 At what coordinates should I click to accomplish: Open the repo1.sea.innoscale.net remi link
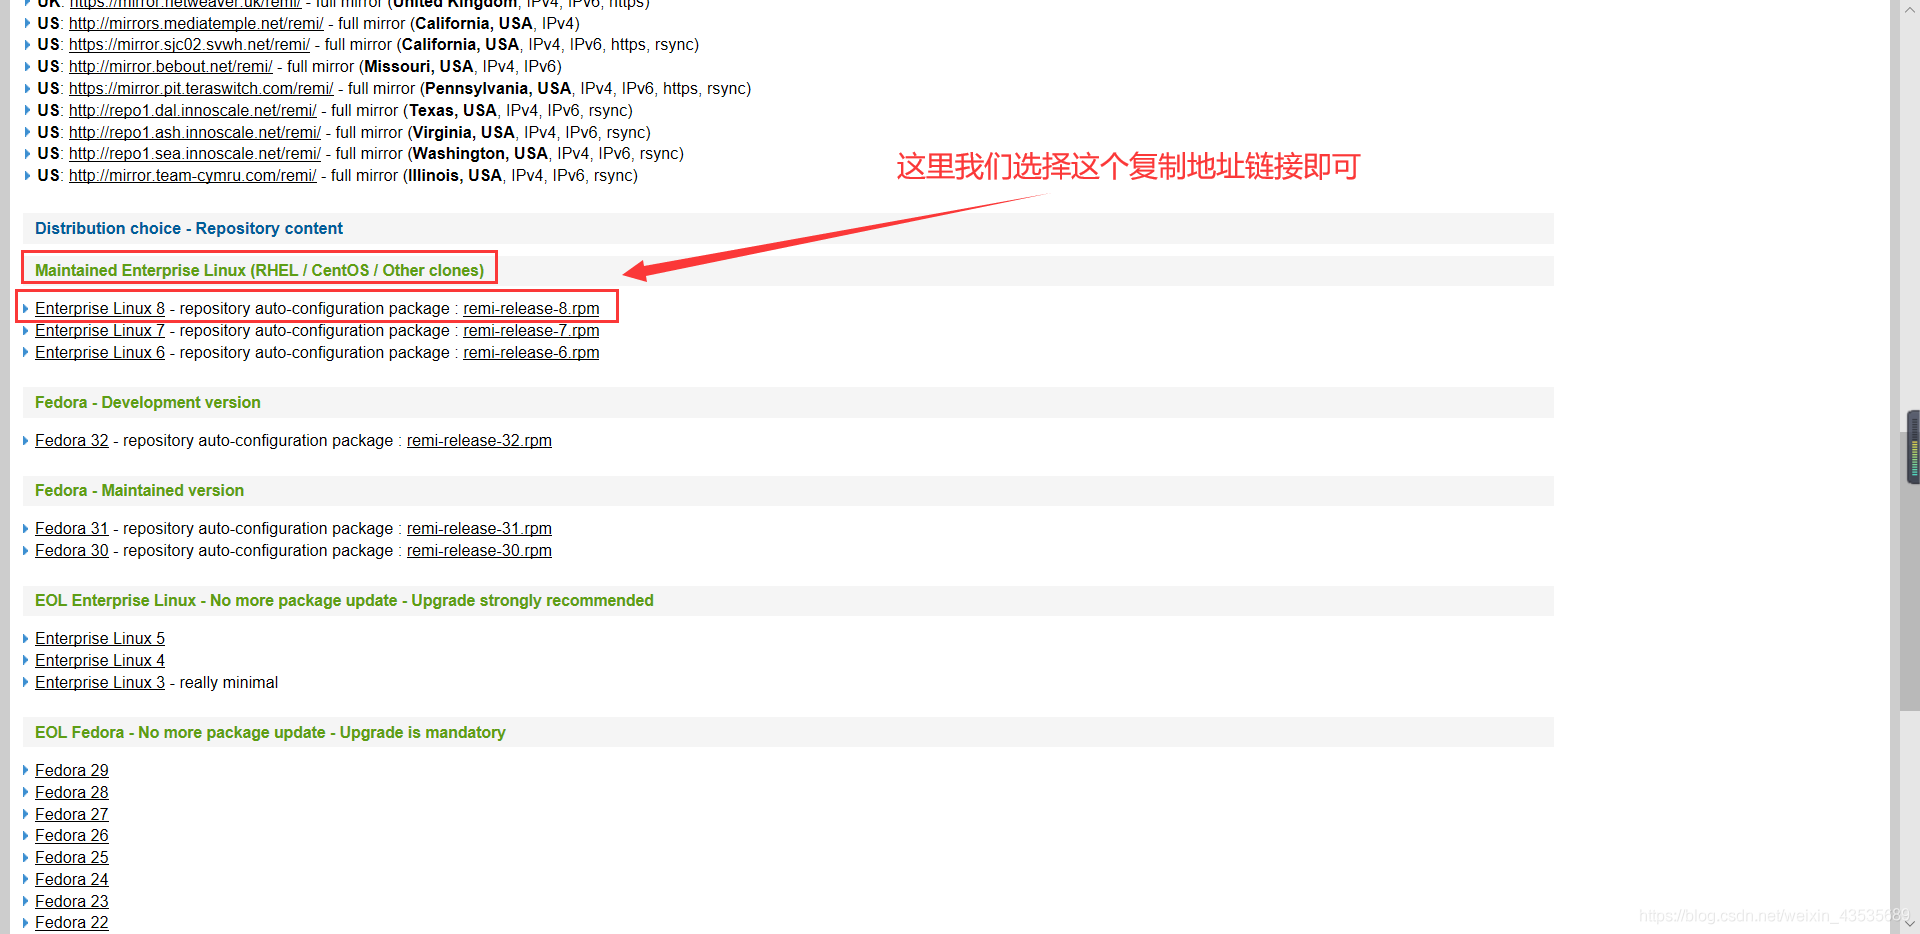[x=195, y=154]
